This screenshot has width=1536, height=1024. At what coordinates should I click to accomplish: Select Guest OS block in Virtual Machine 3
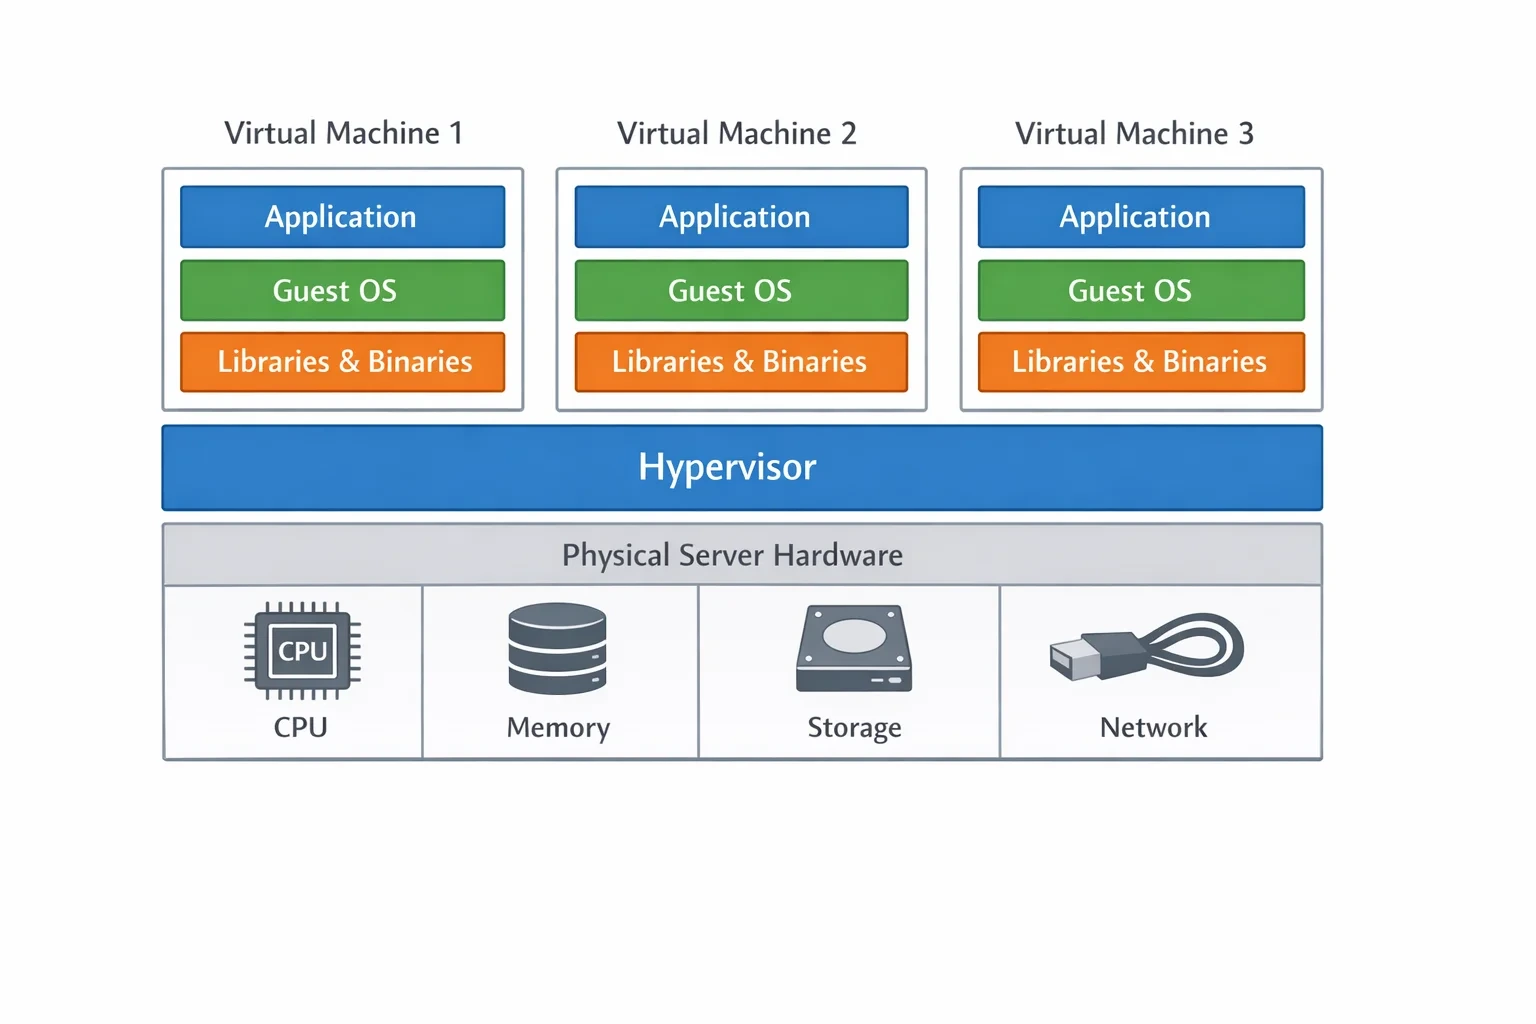pyautogui.click(x=1141, y=291)
